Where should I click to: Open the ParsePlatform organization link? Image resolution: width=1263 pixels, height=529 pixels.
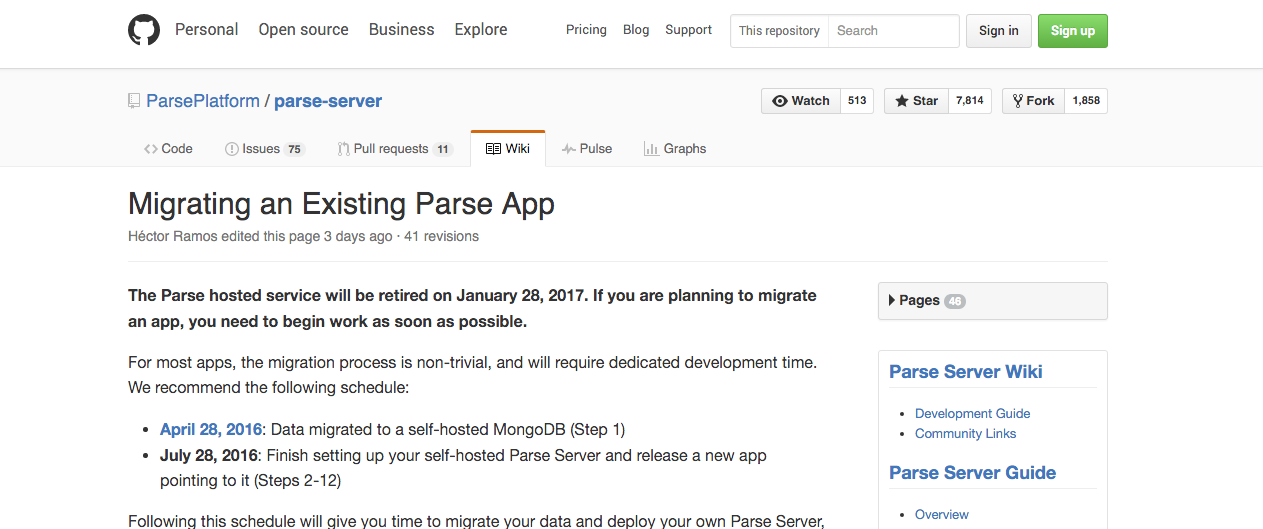[x=203, y=101]
